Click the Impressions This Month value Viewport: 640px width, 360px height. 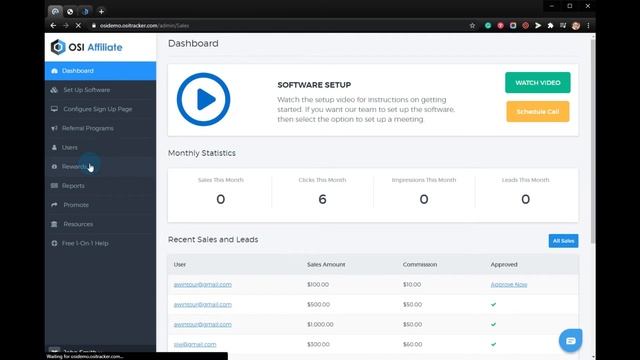[x=424, y=200]
